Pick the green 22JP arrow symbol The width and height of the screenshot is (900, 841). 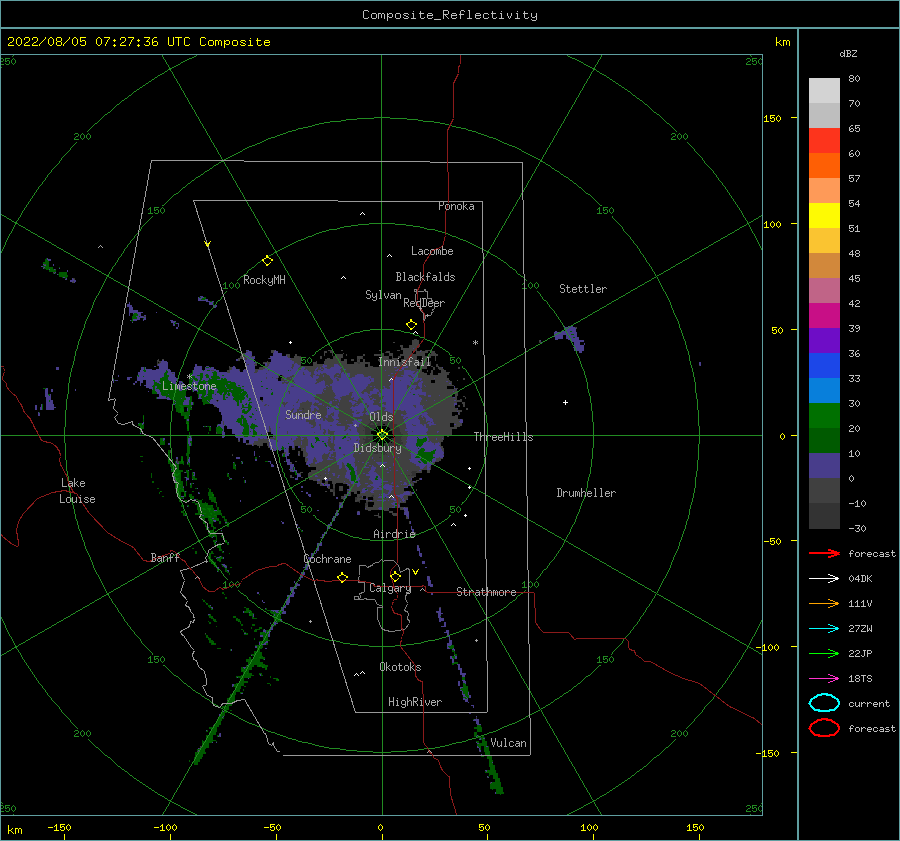coord(824,653)
